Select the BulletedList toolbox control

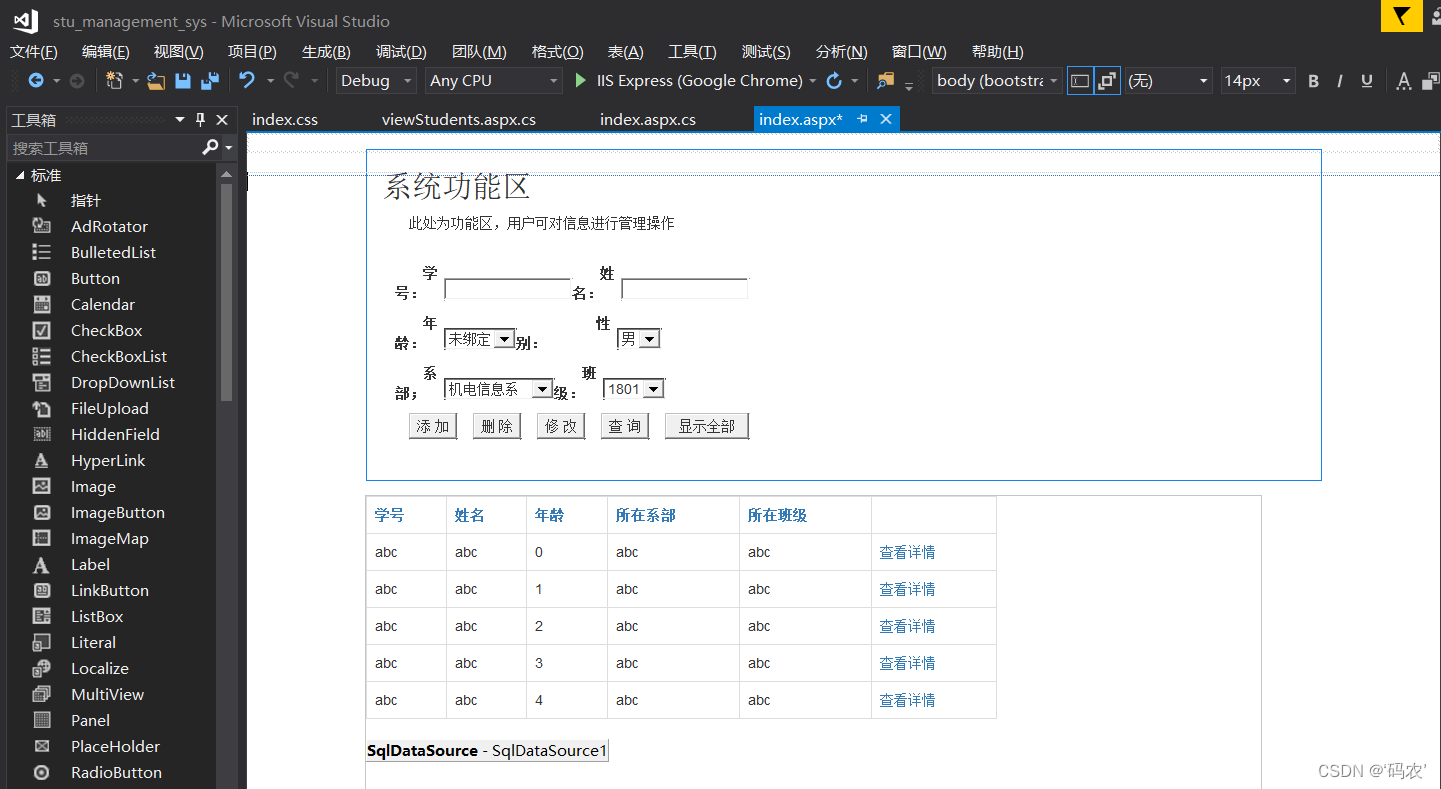coord(113,253)
